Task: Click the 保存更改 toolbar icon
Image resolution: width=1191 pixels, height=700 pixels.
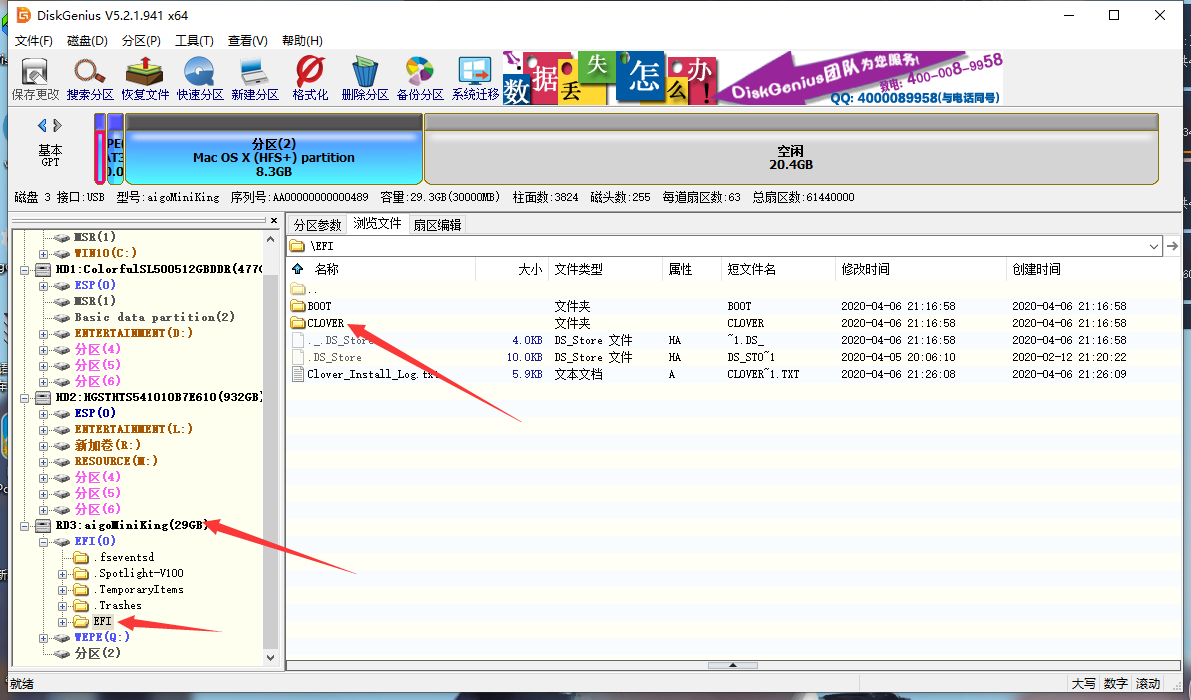Action: tap(35, 79)
